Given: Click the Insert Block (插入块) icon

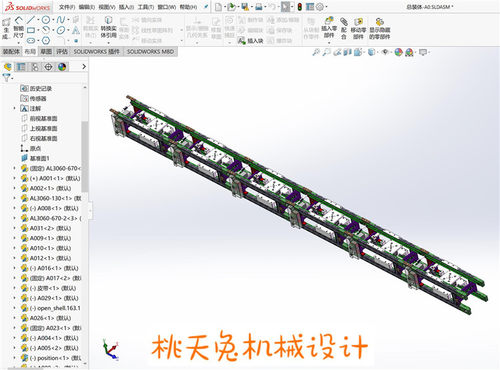Looking at the screenshot, I should click(x=241, y=41).
